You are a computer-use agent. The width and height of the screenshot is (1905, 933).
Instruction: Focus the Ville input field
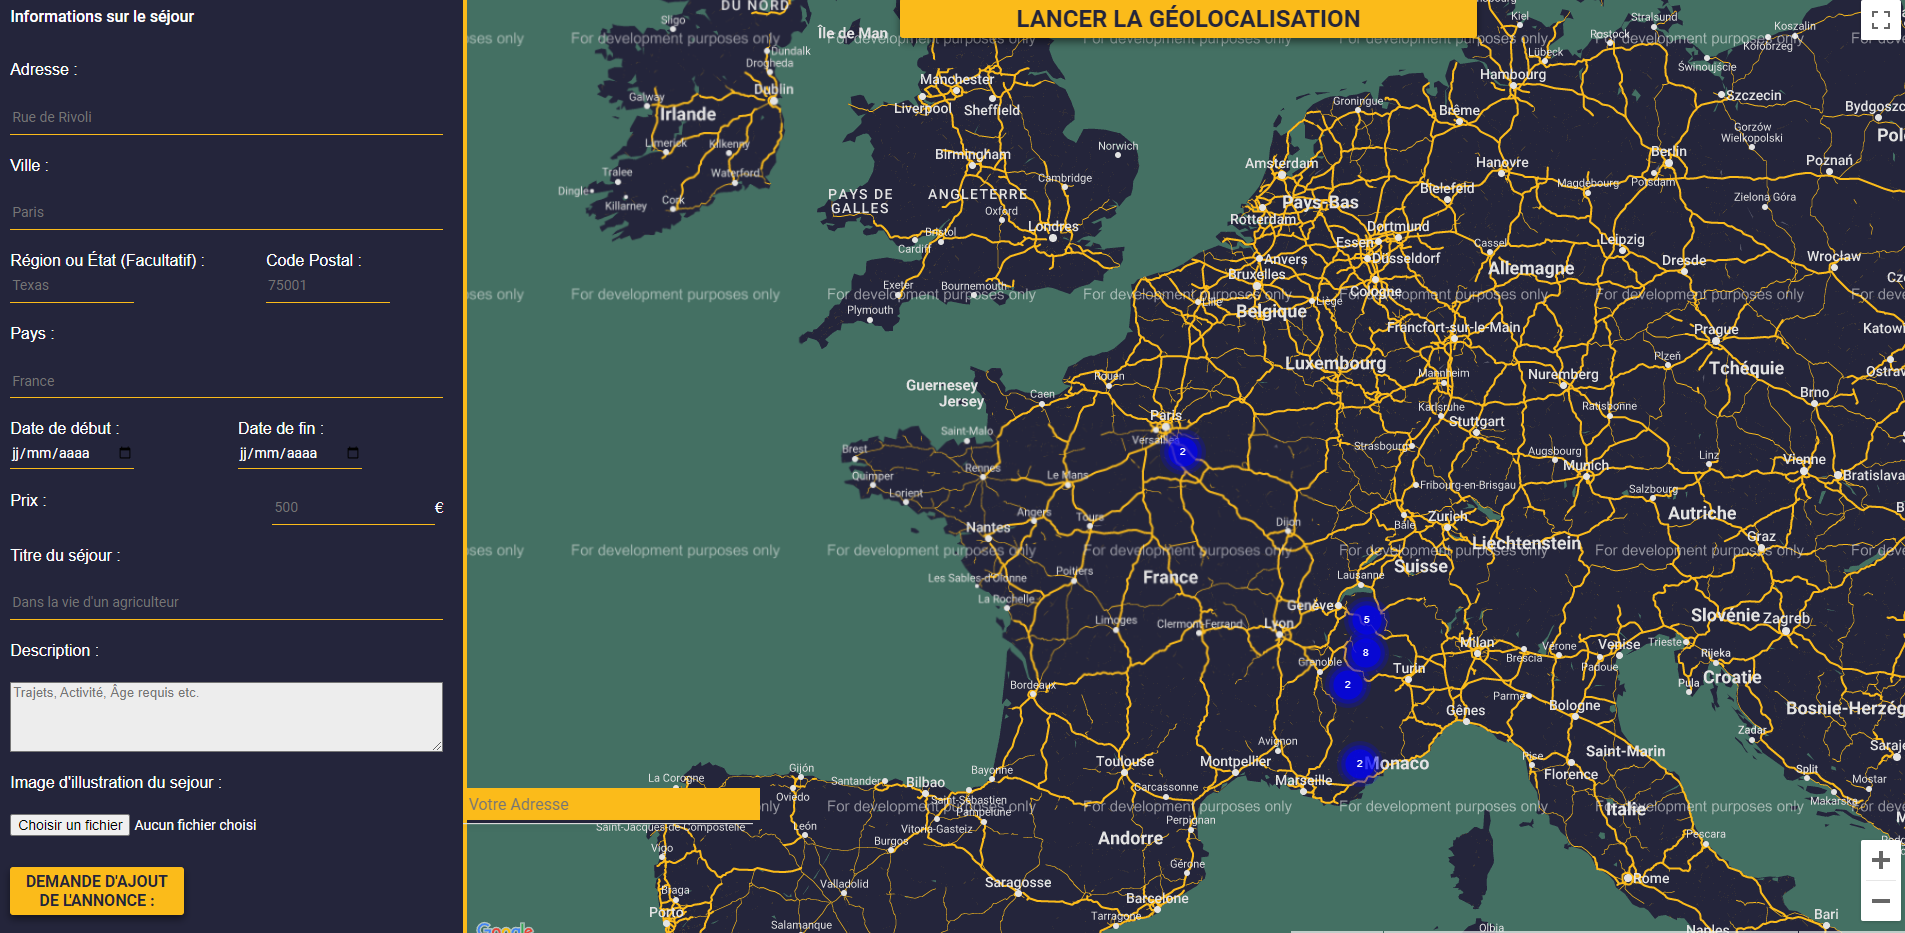point(226,213)
